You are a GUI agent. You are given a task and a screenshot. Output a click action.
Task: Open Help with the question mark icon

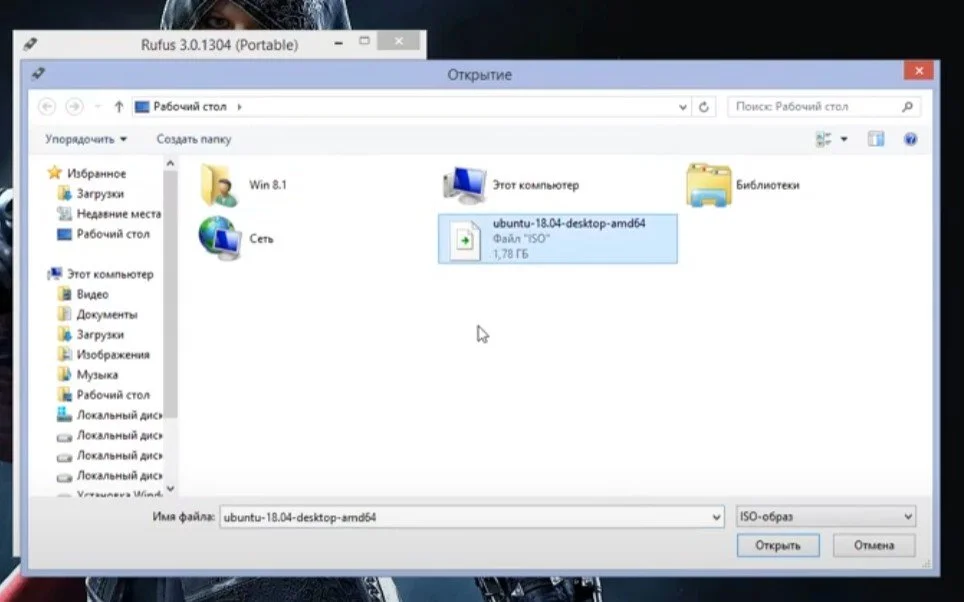tap(911, 140)
